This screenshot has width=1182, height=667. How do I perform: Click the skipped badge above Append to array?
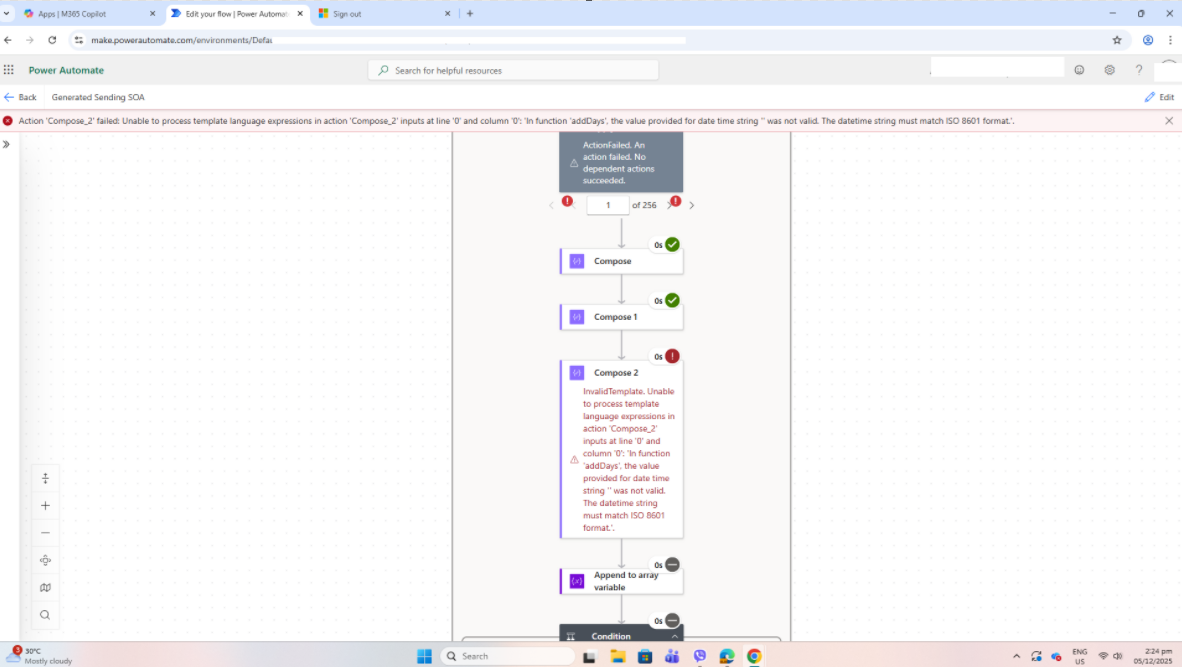[x=672, y=565]
